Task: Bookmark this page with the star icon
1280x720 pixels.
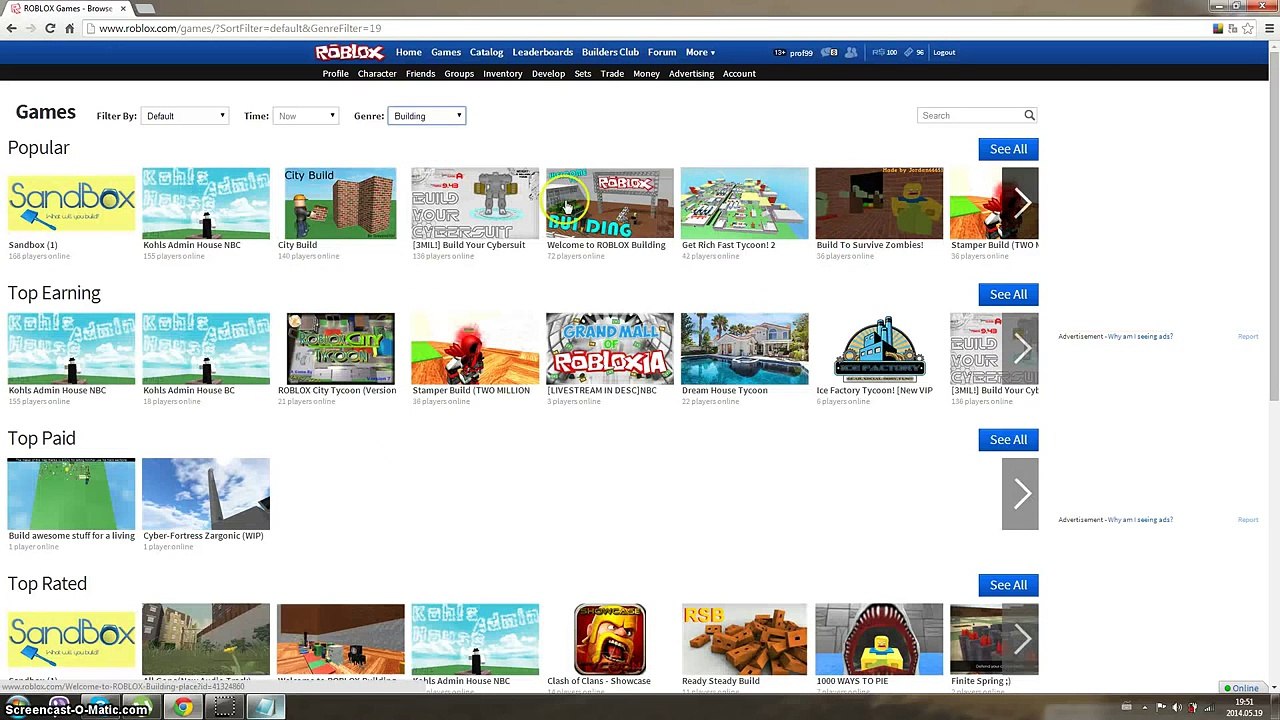Action: (x=1248, y=28)
